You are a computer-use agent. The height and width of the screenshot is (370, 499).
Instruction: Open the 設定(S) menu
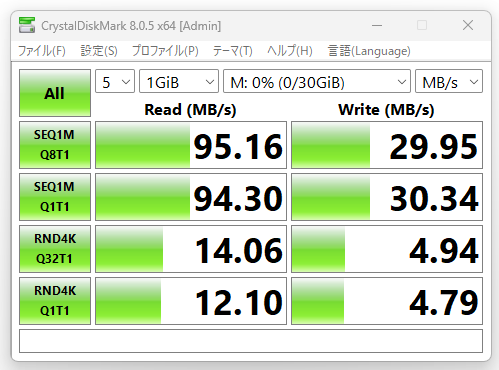click(x=99, y=51)
